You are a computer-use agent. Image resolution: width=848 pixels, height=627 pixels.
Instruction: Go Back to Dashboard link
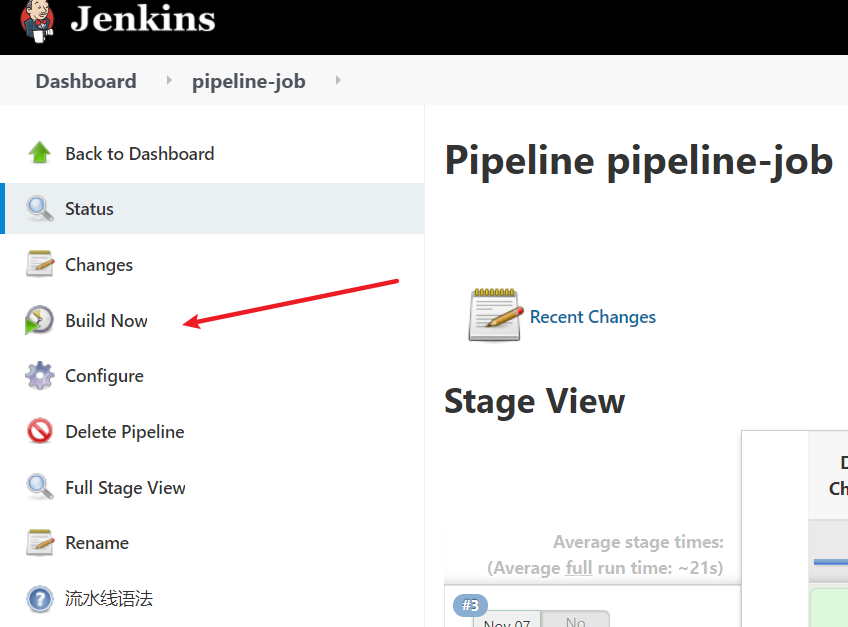tap(140, 154)
